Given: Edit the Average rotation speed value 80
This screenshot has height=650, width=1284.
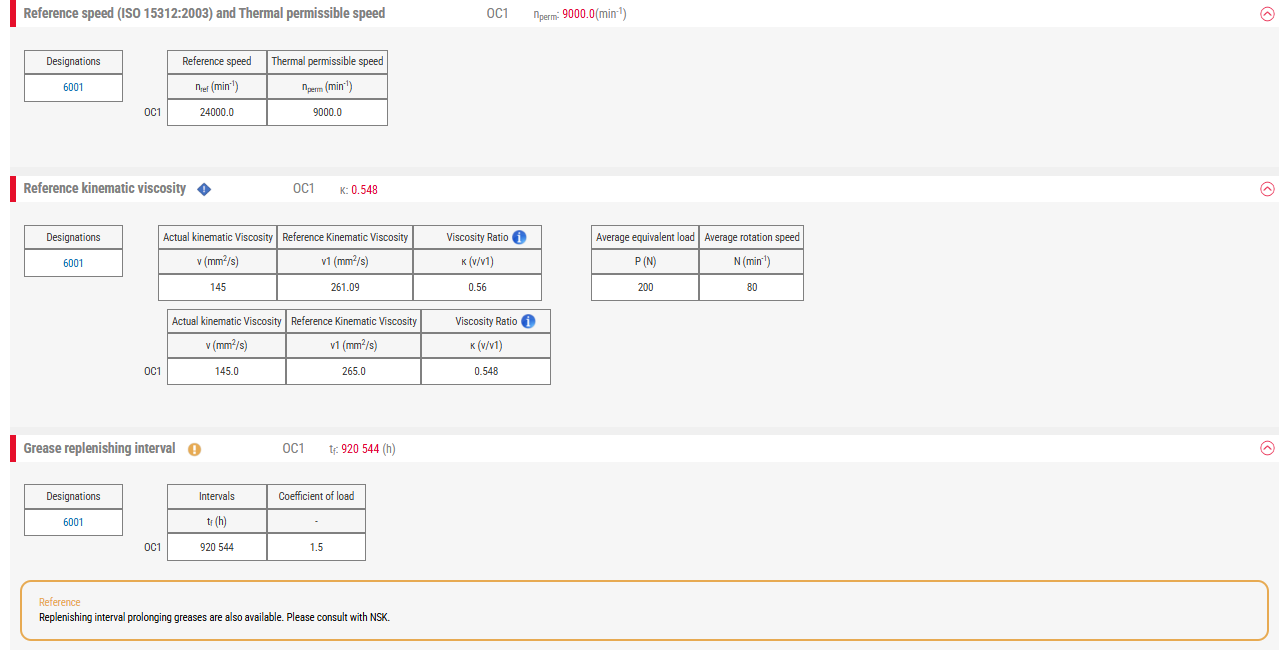Looking at the screenshot, I should click(751, 287).
